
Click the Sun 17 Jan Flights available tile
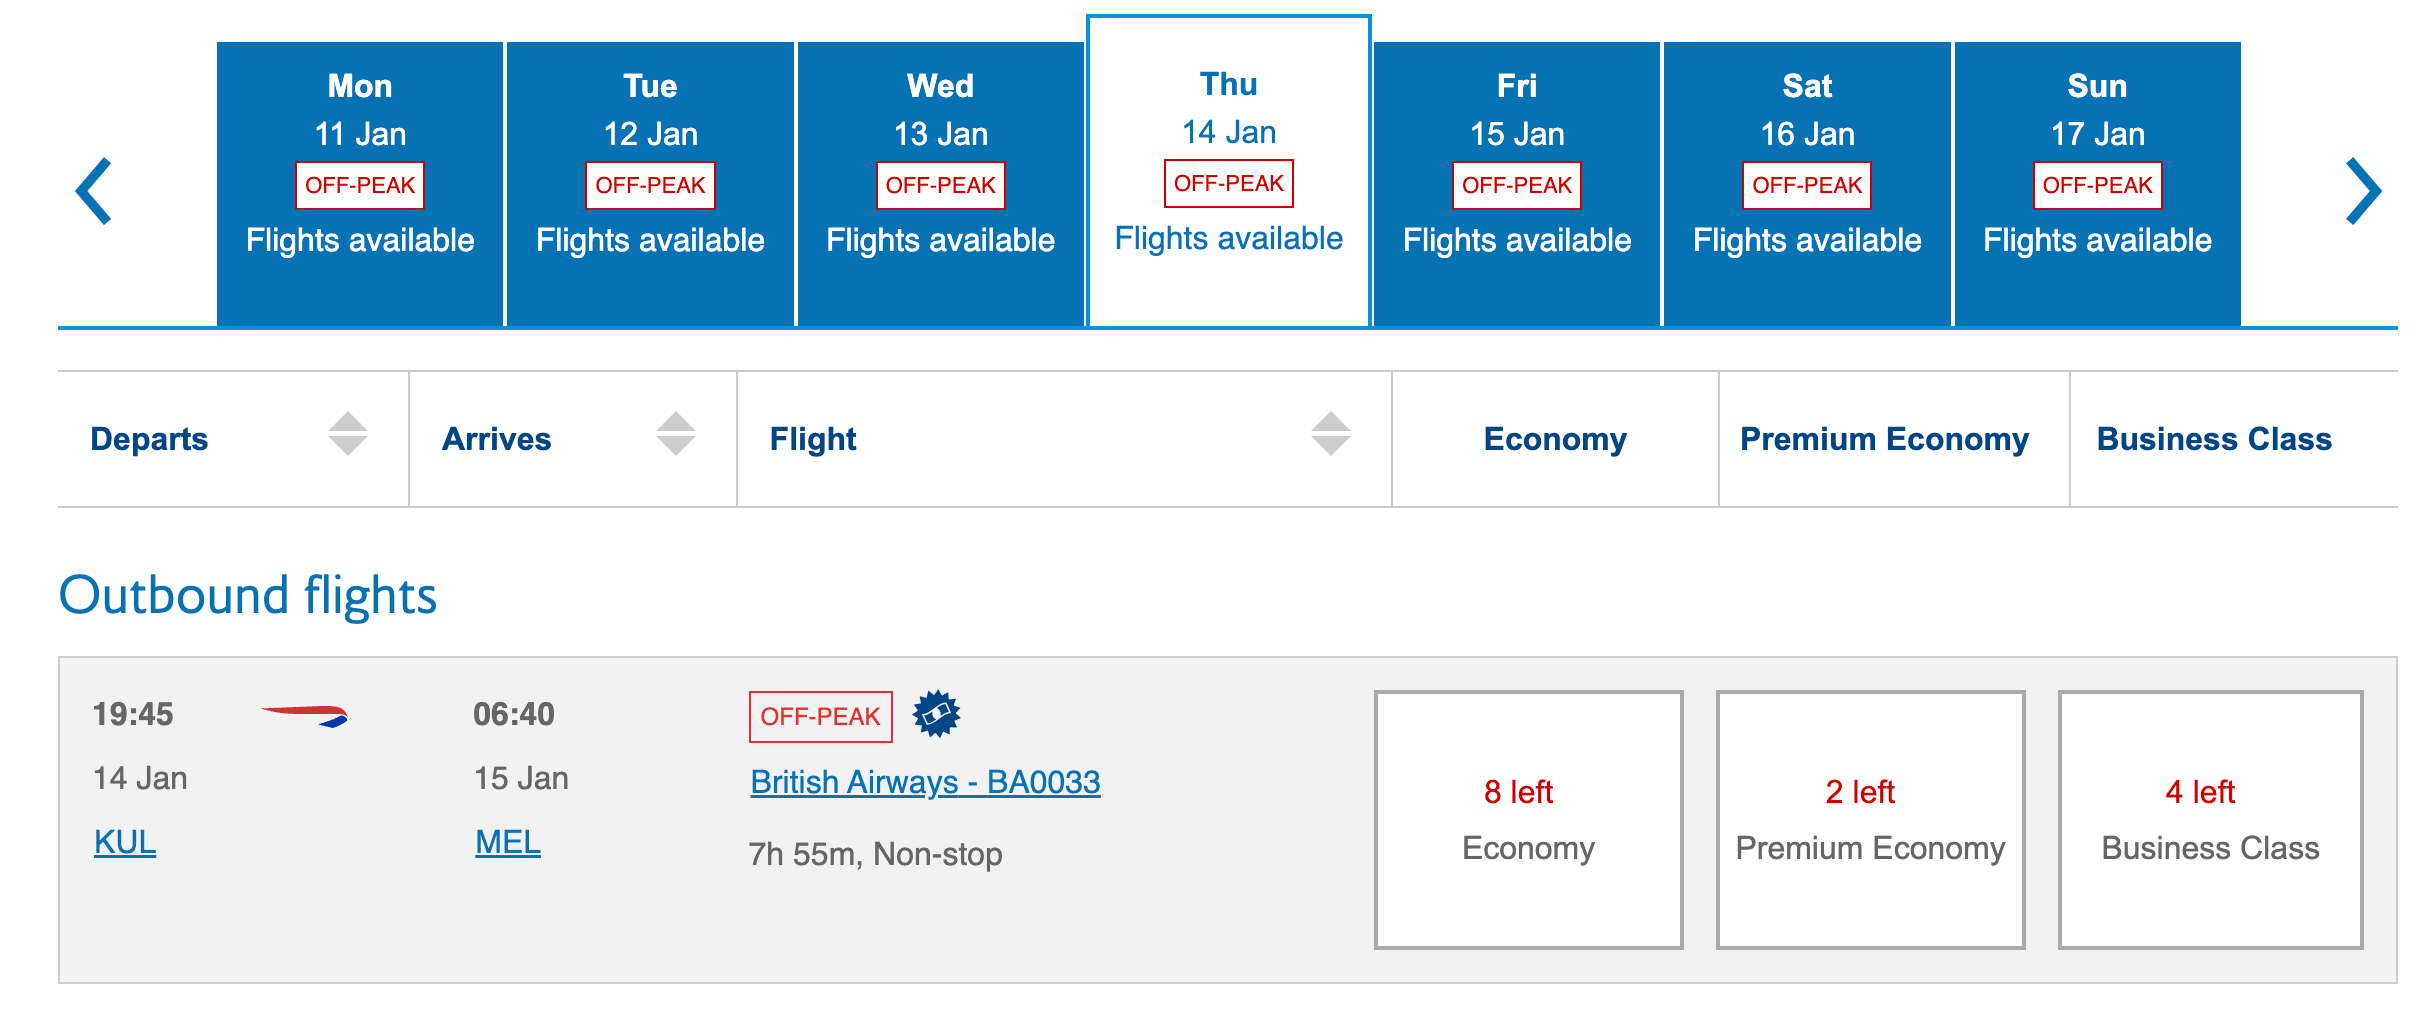point(2097,240)
